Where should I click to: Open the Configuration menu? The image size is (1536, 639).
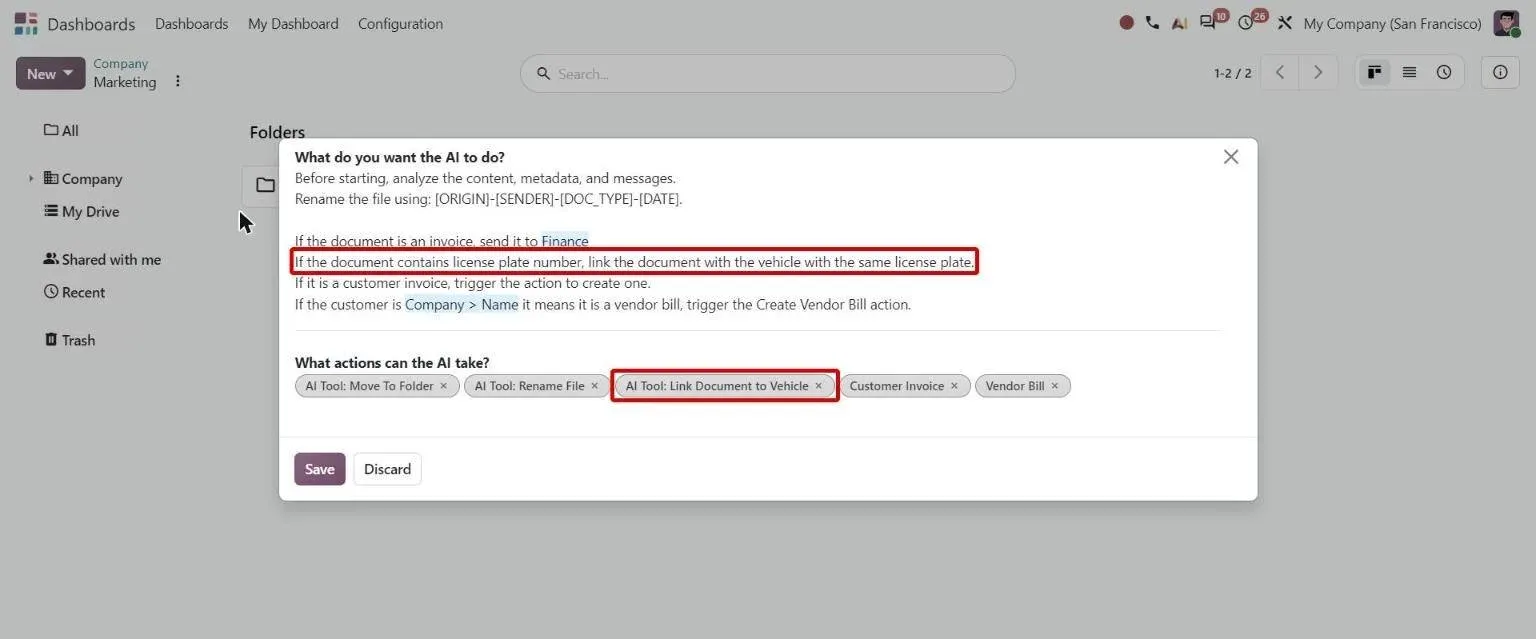click(400, 23)
